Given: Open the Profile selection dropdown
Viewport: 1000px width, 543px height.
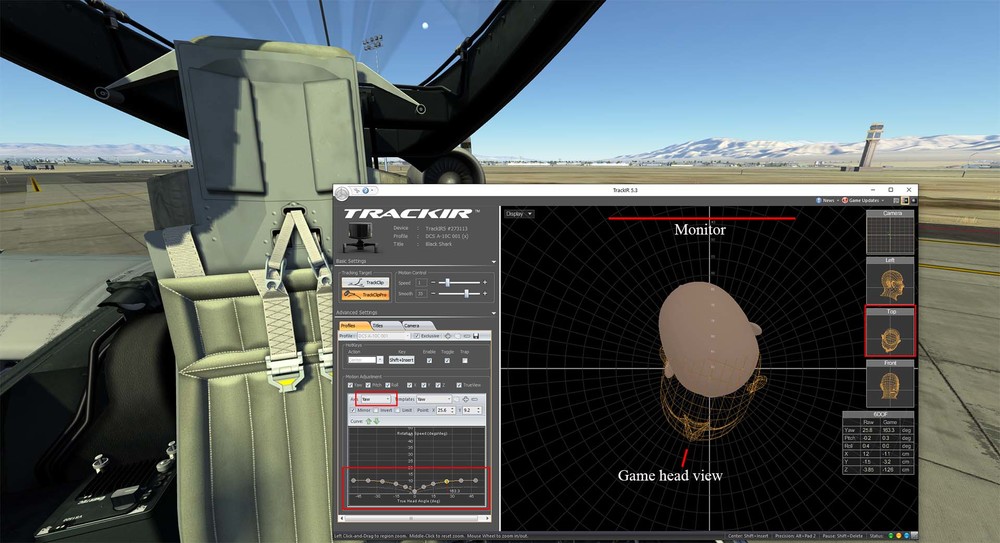Looking at the screenshot, I should [383, 336].
